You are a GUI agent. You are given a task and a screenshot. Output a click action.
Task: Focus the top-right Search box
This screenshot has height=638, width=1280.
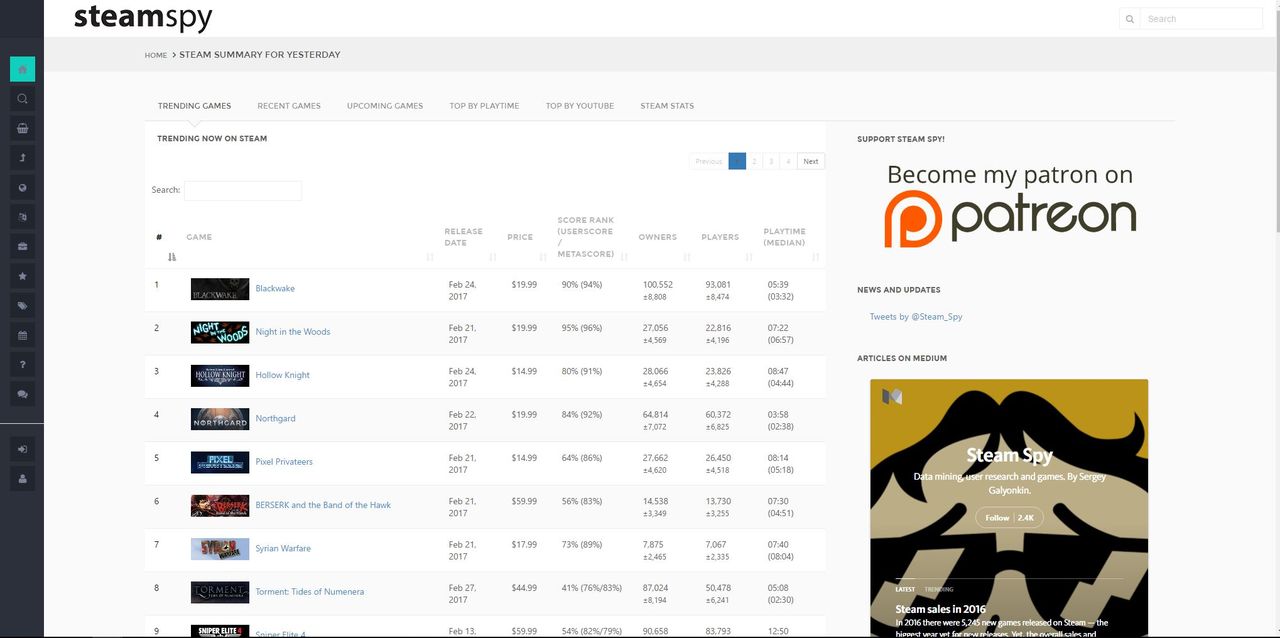pyautogui.click(x=1201, y=19)
